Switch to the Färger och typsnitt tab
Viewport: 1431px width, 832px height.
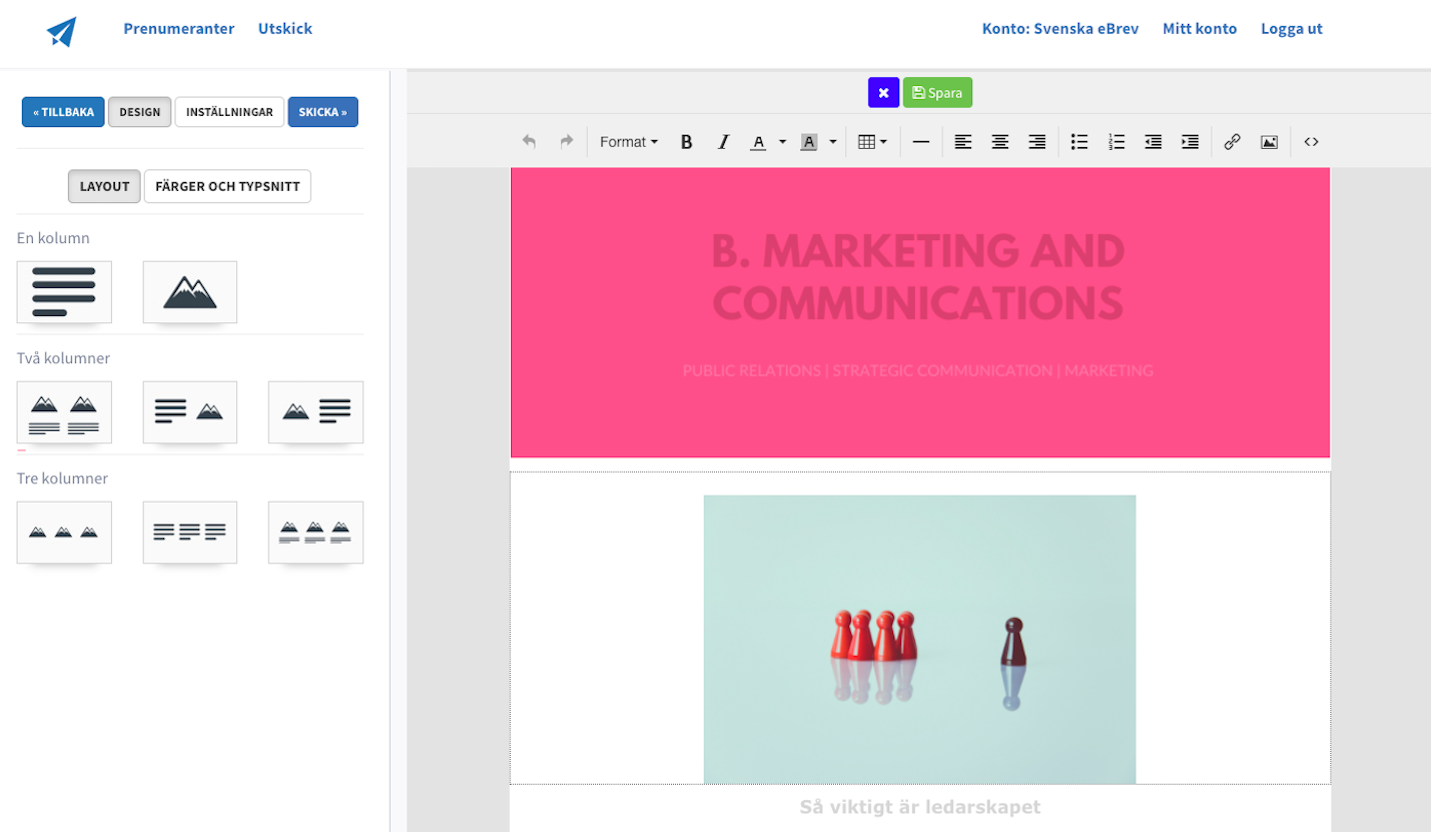tap(227, 186)
